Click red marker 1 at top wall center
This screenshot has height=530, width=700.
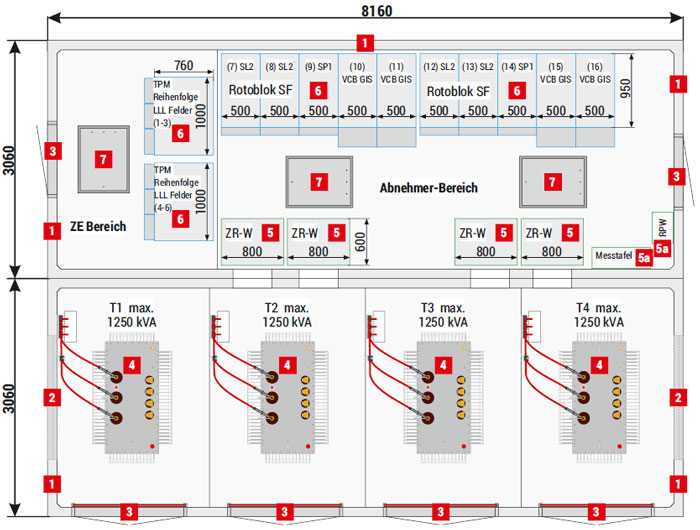point(365,43)
